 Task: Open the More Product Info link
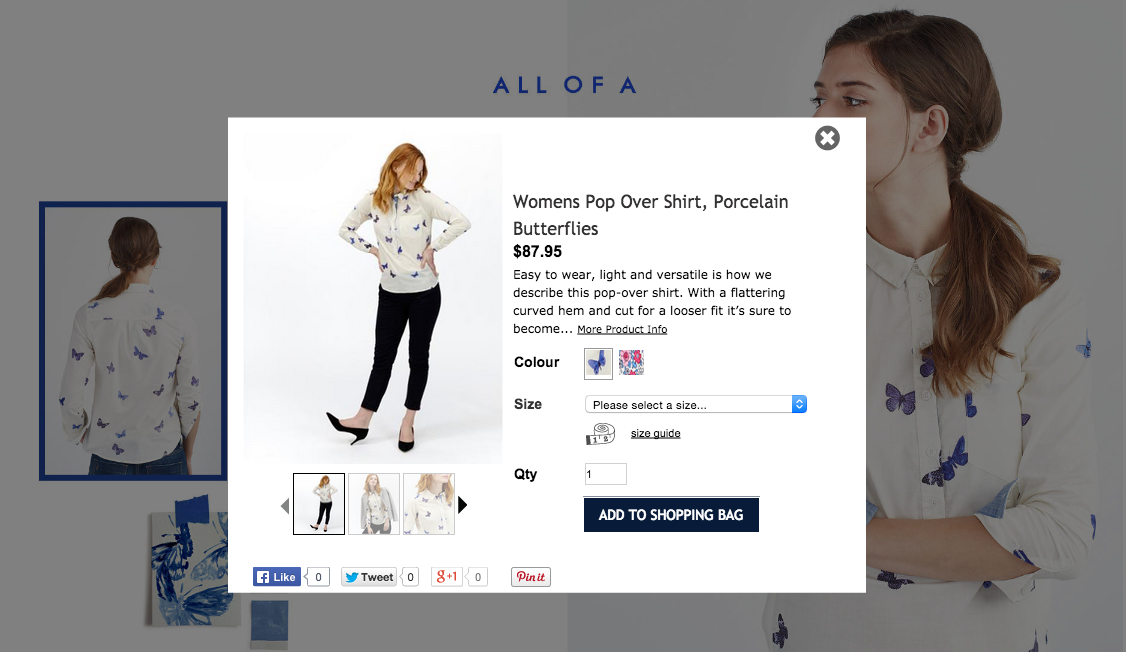pyautogui.click(x=622, y=330)
